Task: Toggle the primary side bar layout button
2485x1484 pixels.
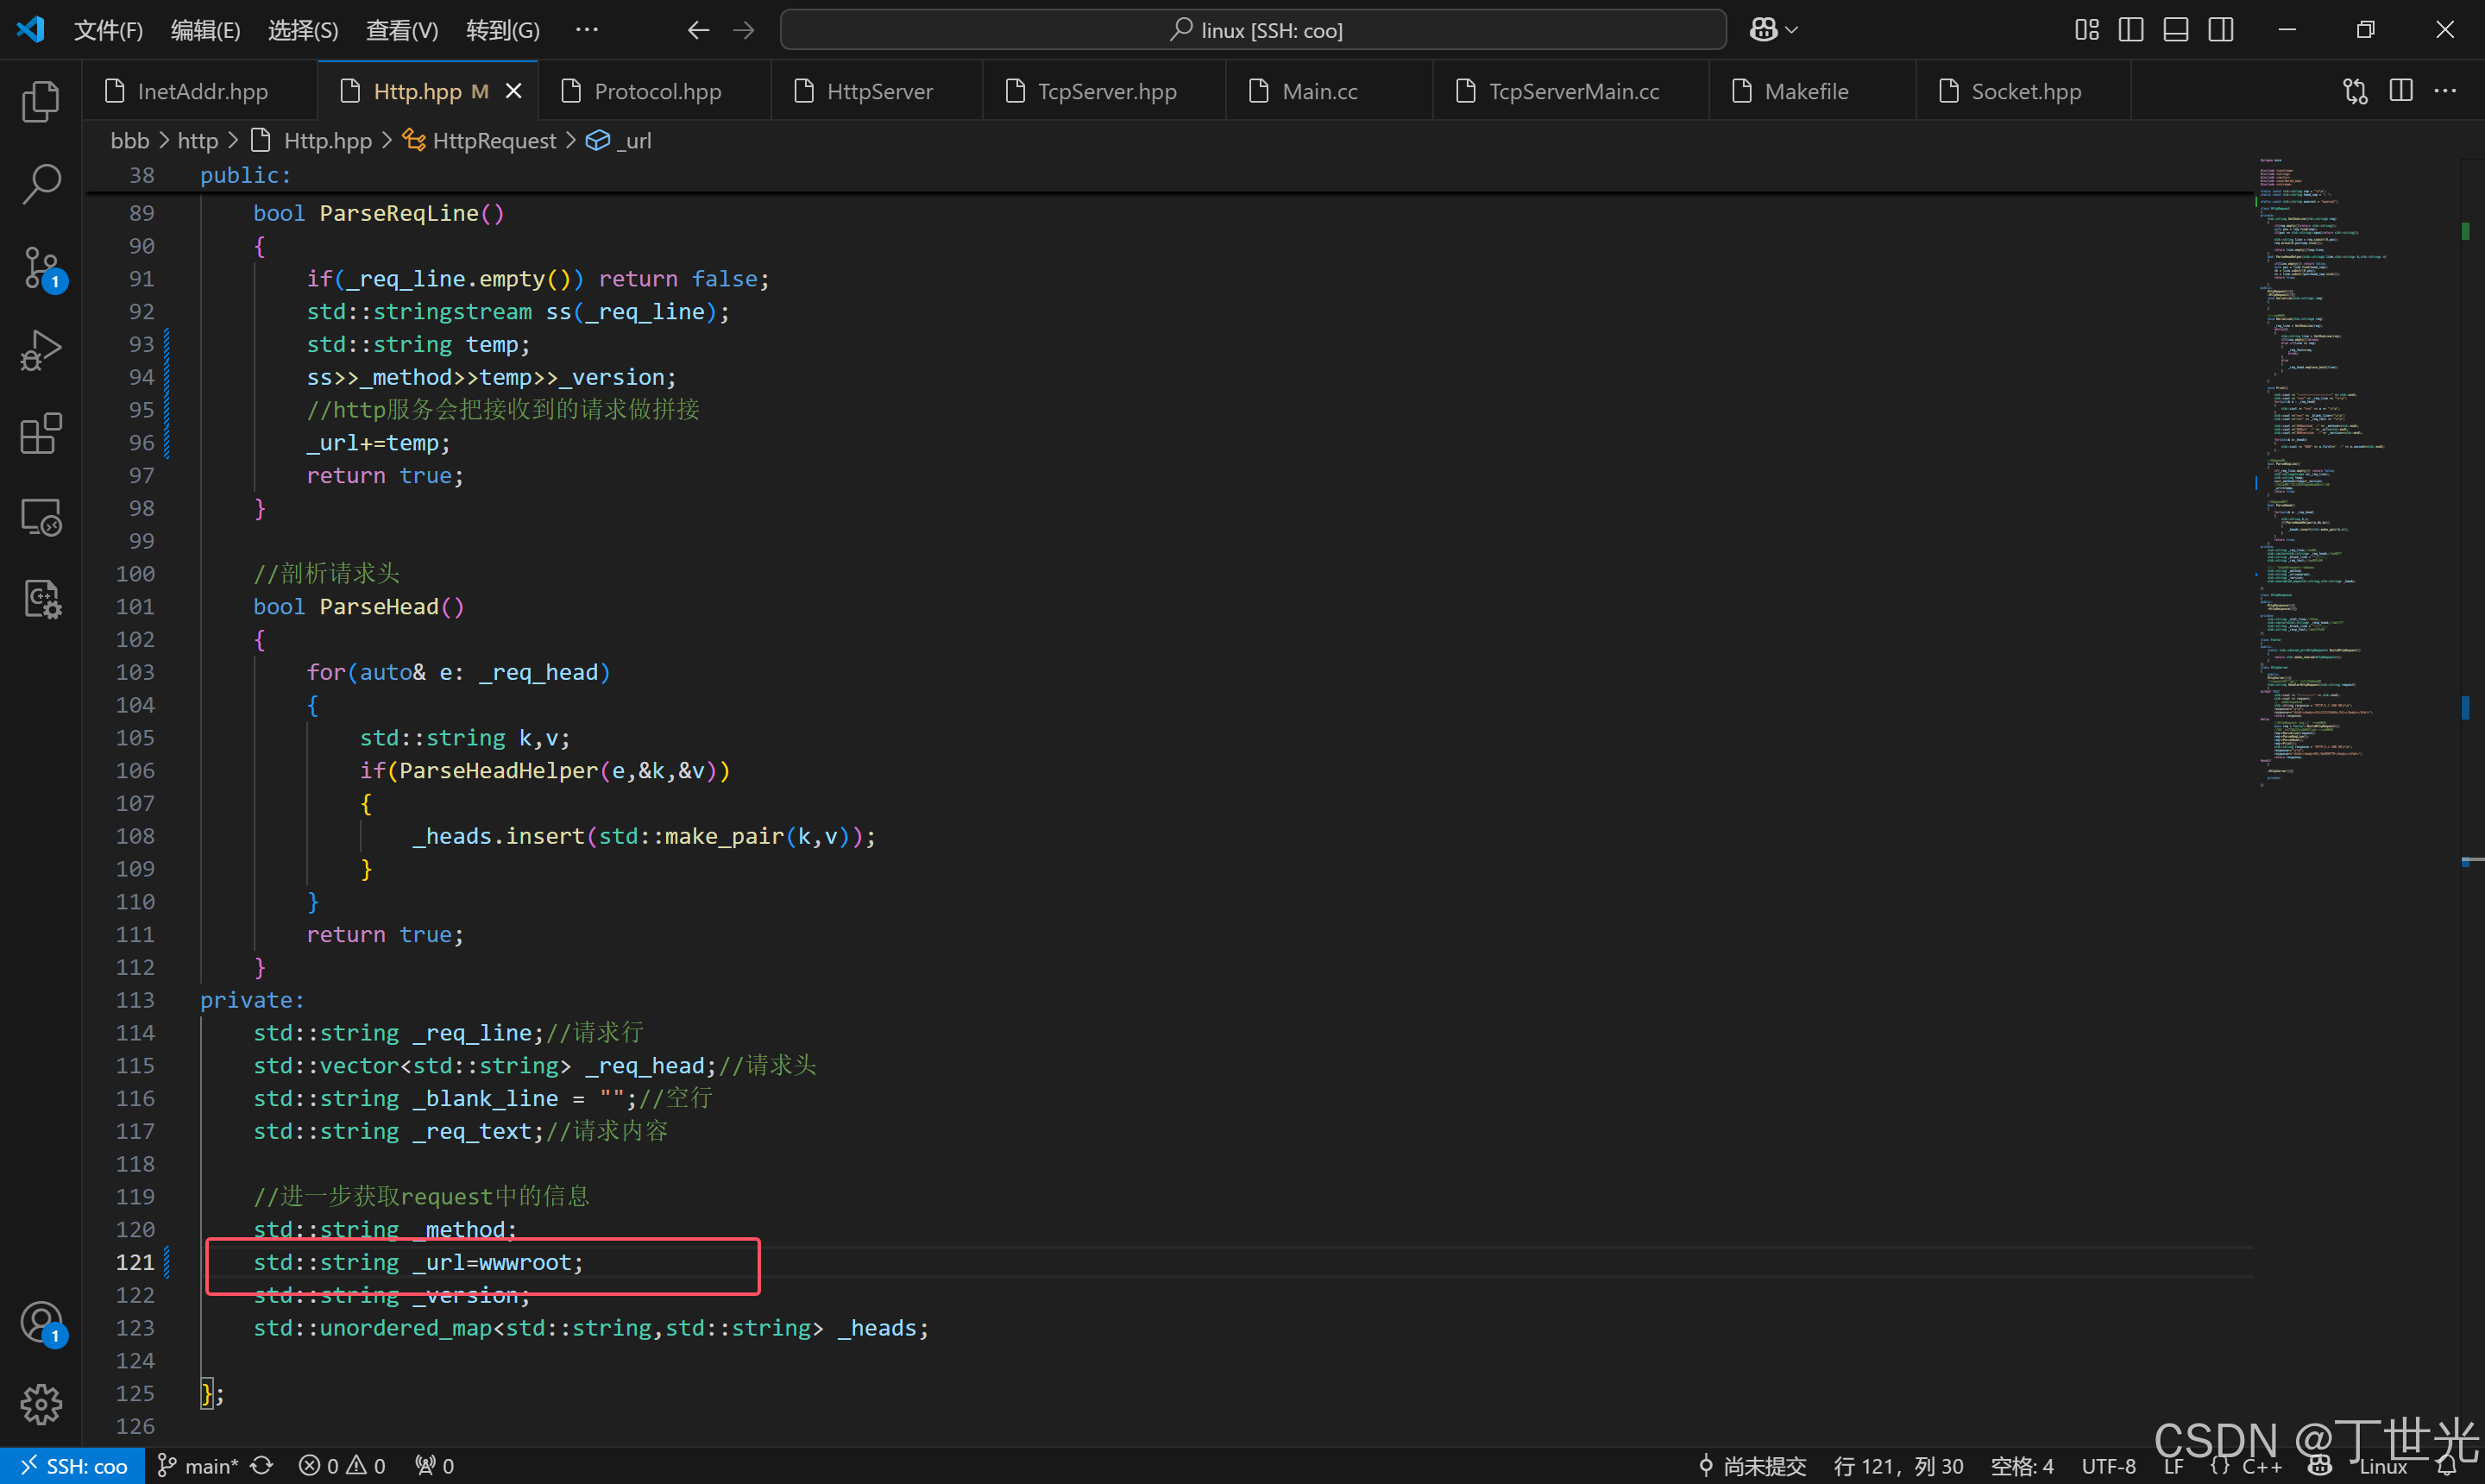Action: (2130, 30)
